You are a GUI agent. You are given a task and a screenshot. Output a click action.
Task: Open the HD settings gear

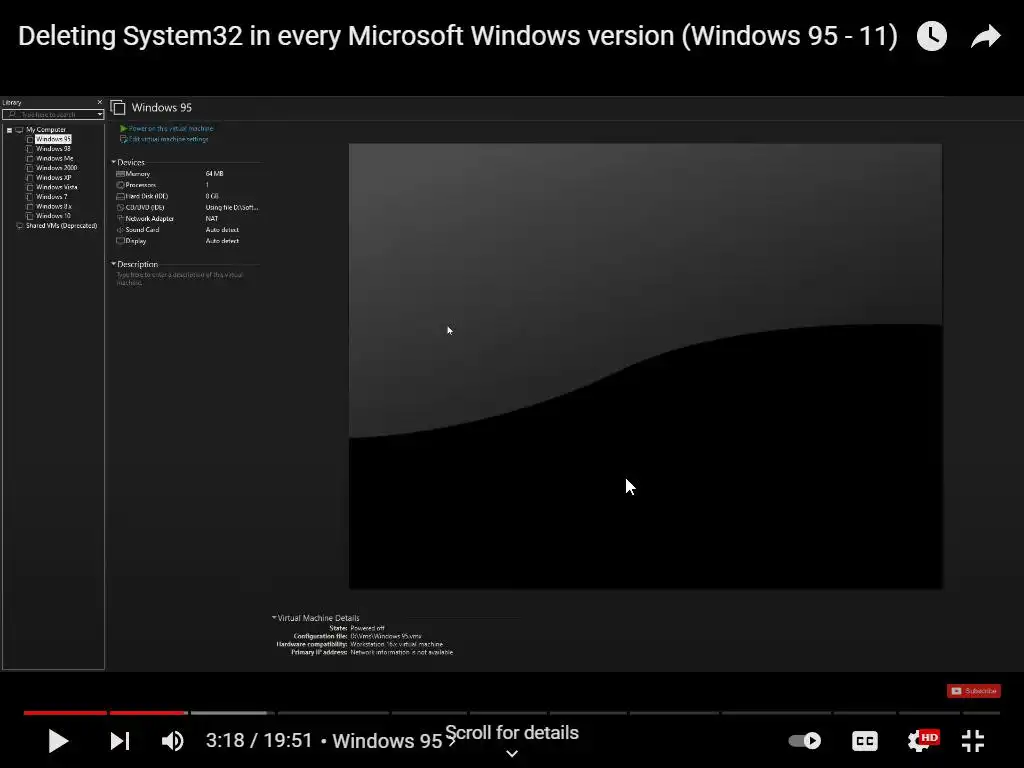click(x=923, y=740)
